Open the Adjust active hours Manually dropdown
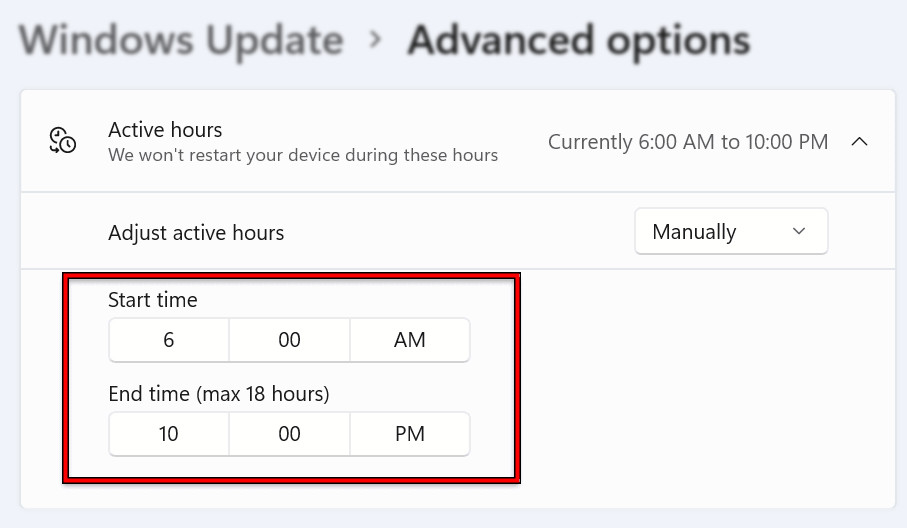 coord(730,232)
